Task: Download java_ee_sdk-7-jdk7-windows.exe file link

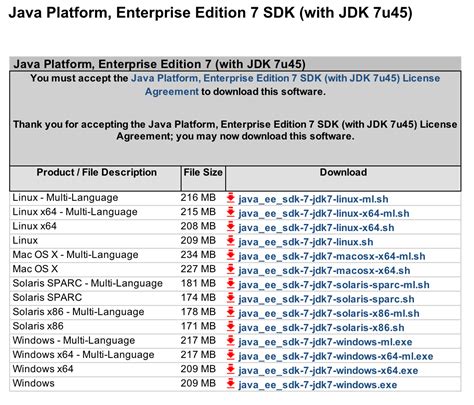Action: point(318,386)
